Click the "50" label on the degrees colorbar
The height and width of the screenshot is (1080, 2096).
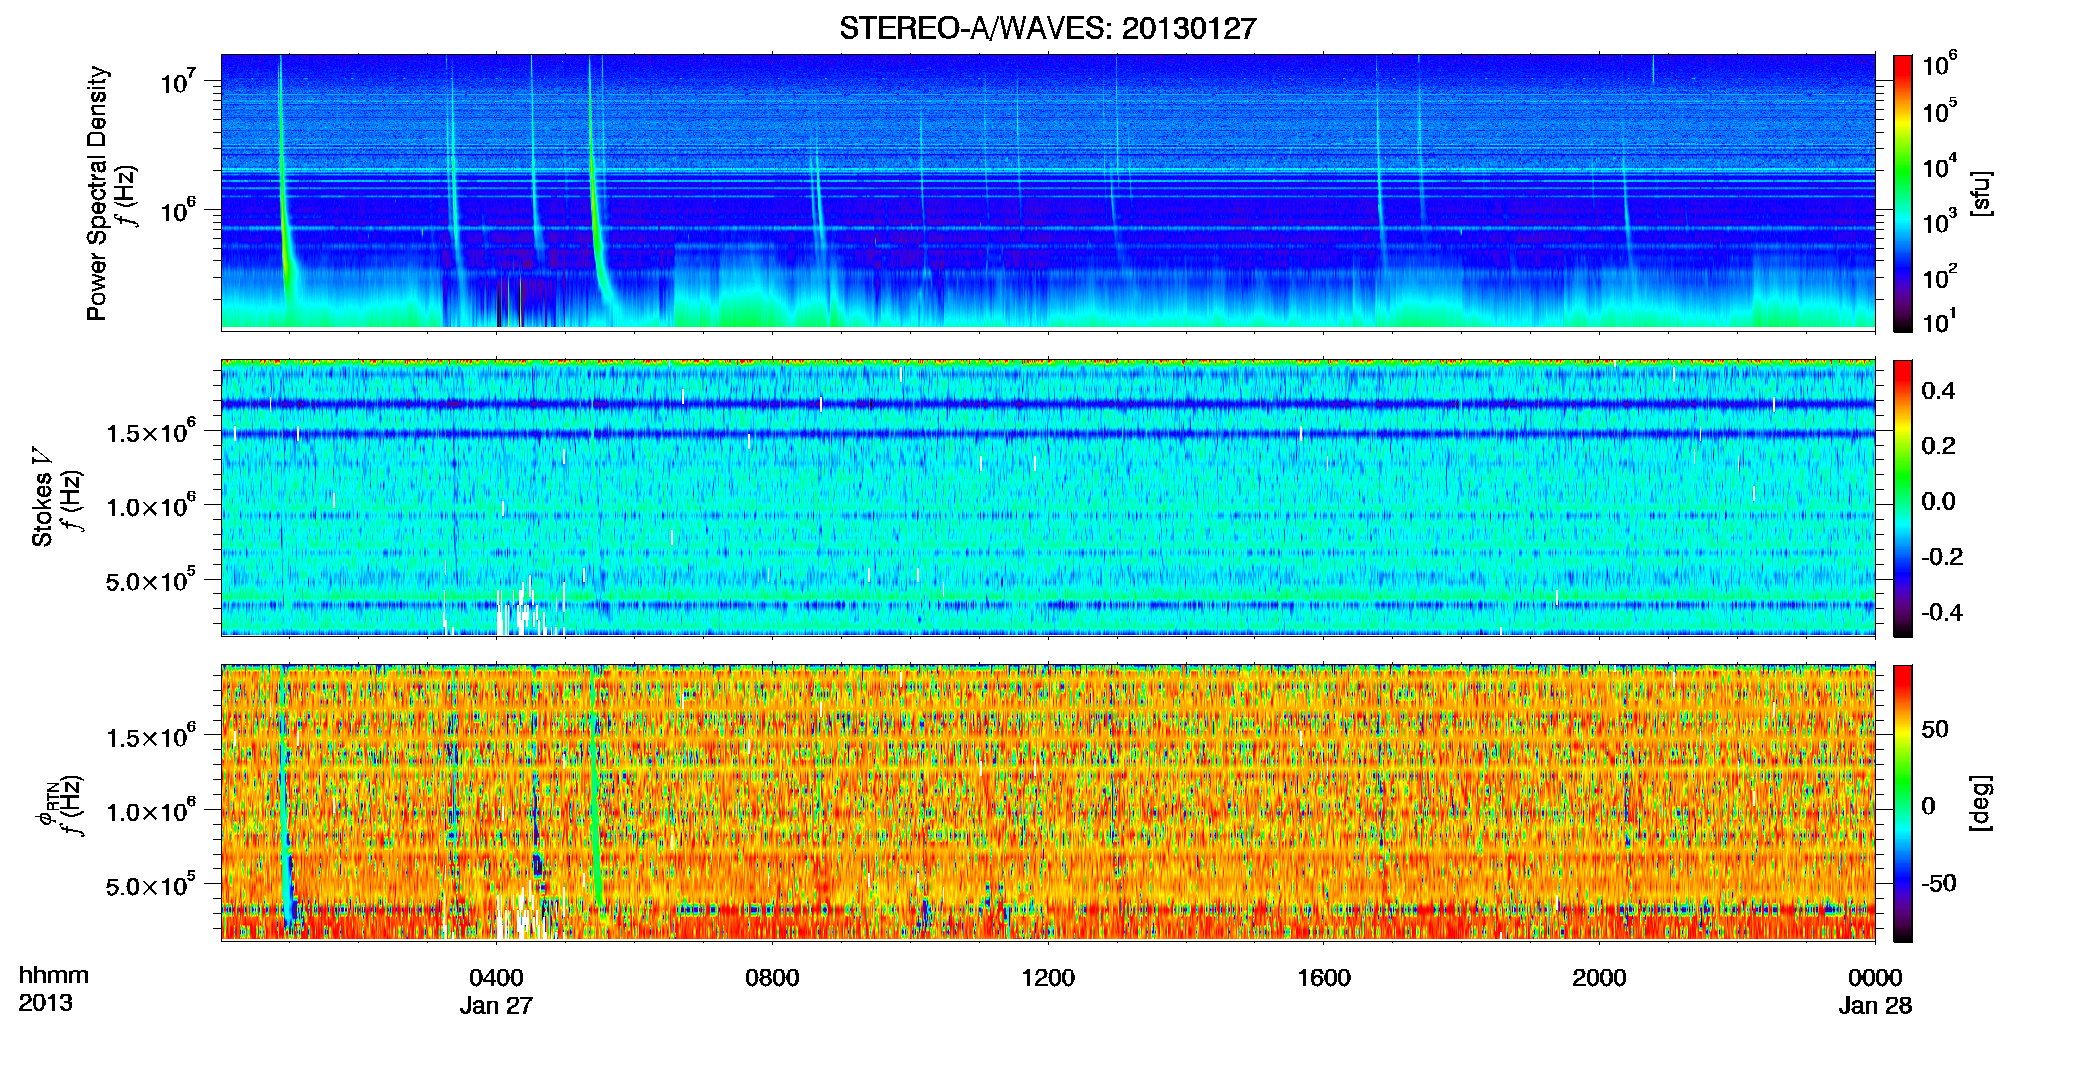tap(1935, 729)
